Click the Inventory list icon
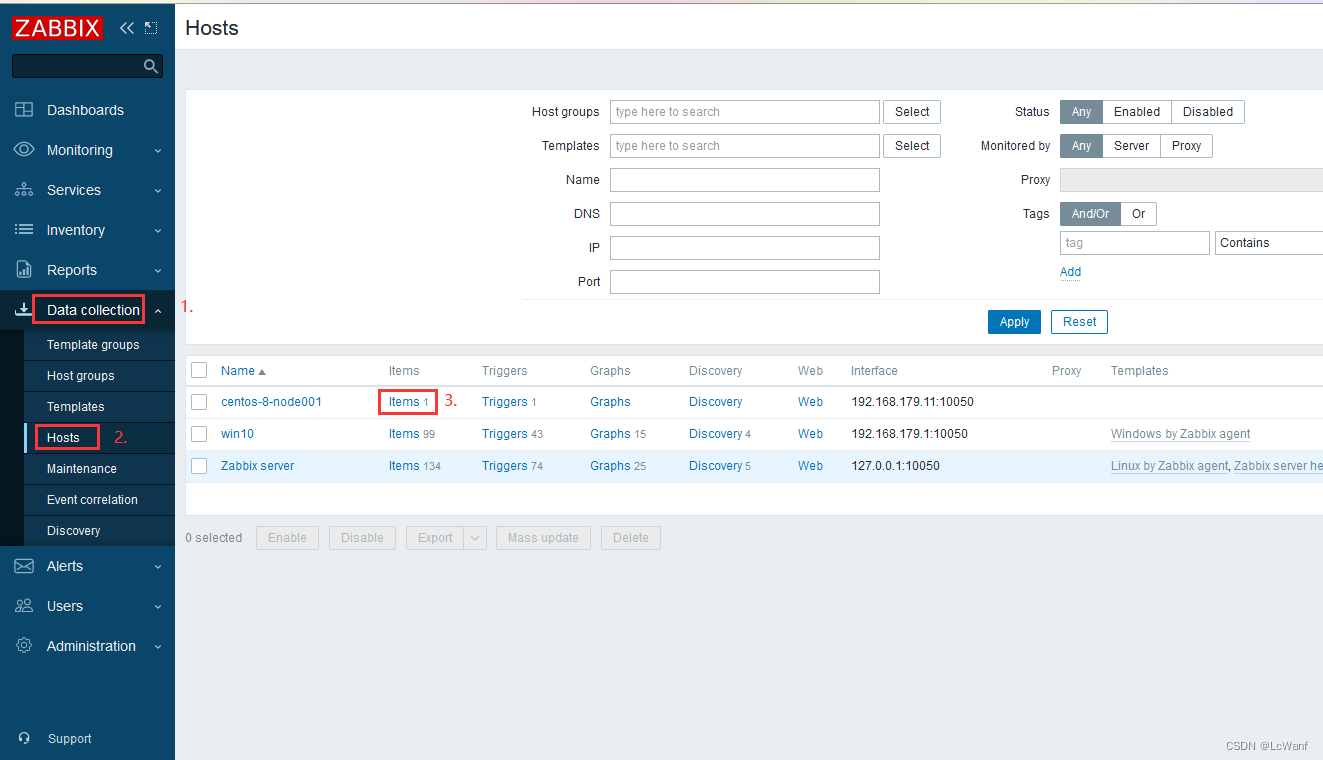Image resolution: width=1323 pixels, height=760 pixels. [x=24, y=230]
